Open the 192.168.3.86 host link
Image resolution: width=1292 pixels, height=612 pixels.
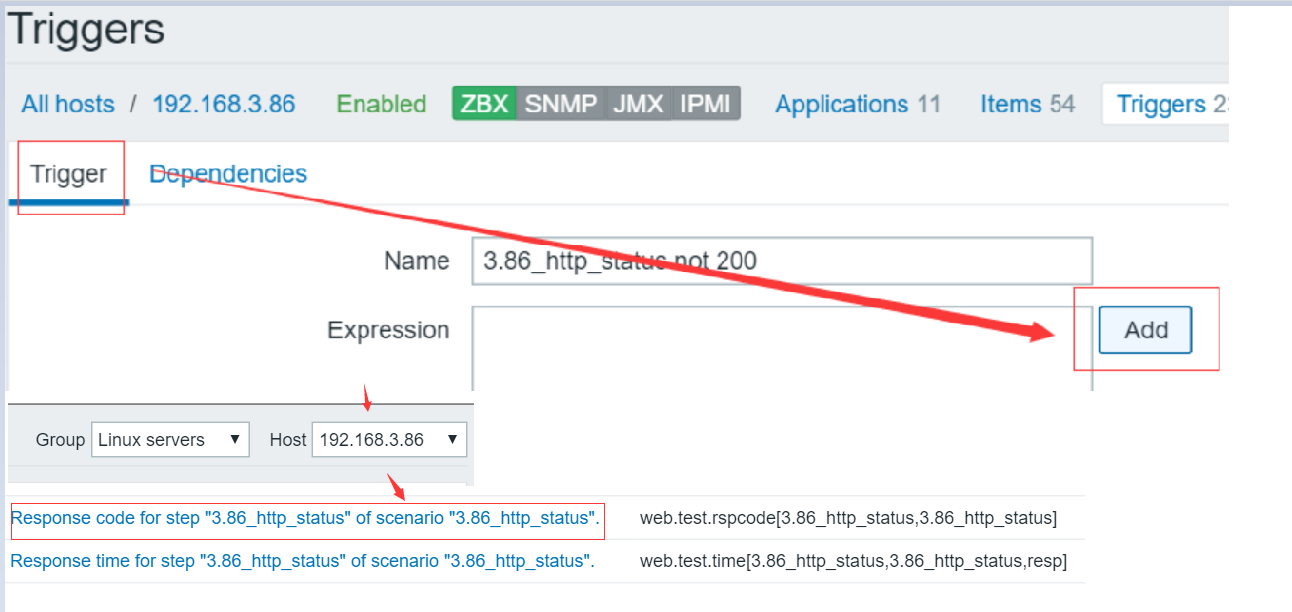click(223, 104)
